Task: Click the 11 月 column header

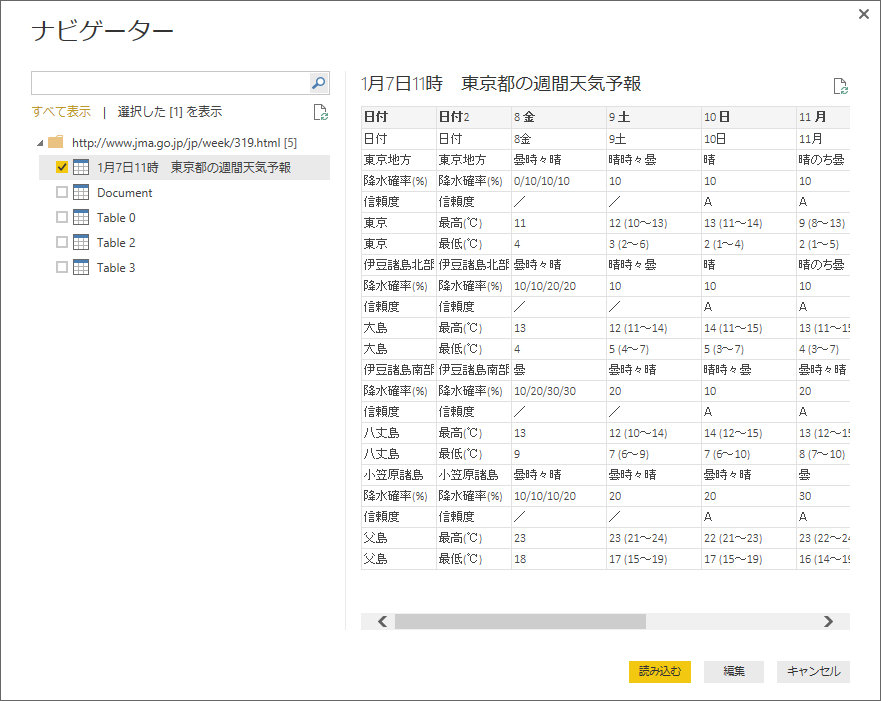Action: 823,117
